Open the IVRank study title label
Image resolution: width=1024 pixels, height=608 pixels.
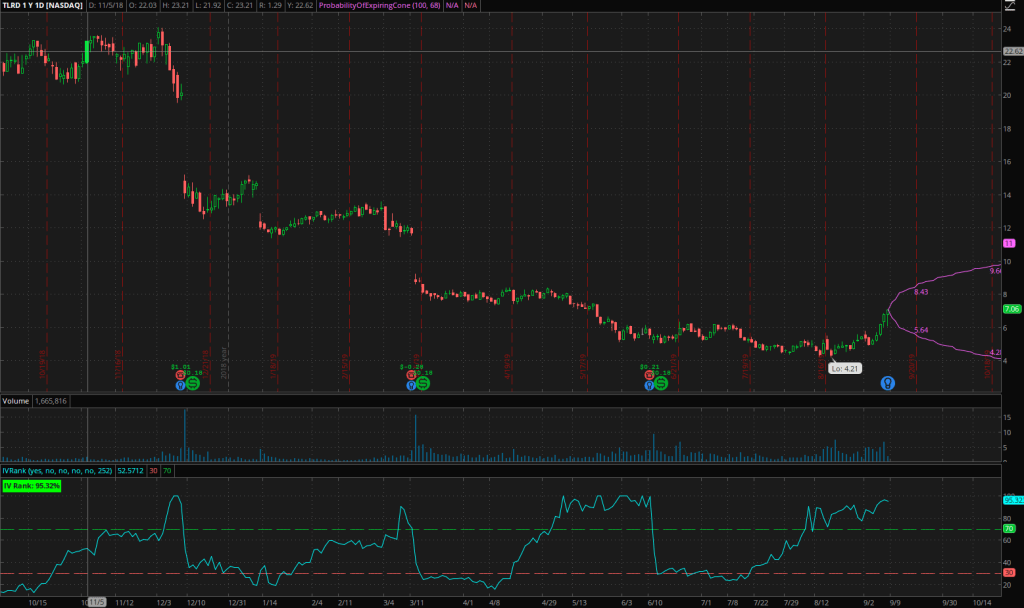[x=55, y=468]
